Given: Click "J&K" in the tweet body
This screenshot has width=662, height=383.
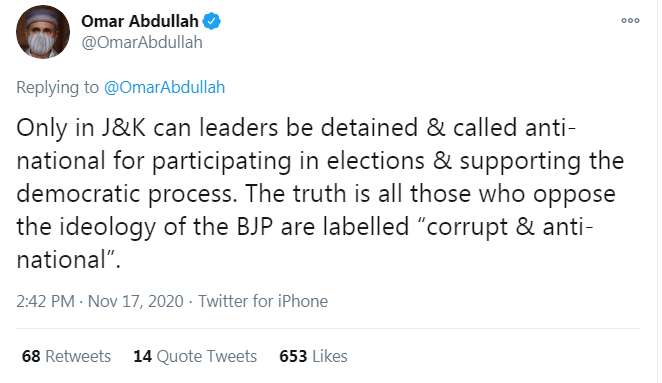Looking at the screenshot, I should click(124, 128).
